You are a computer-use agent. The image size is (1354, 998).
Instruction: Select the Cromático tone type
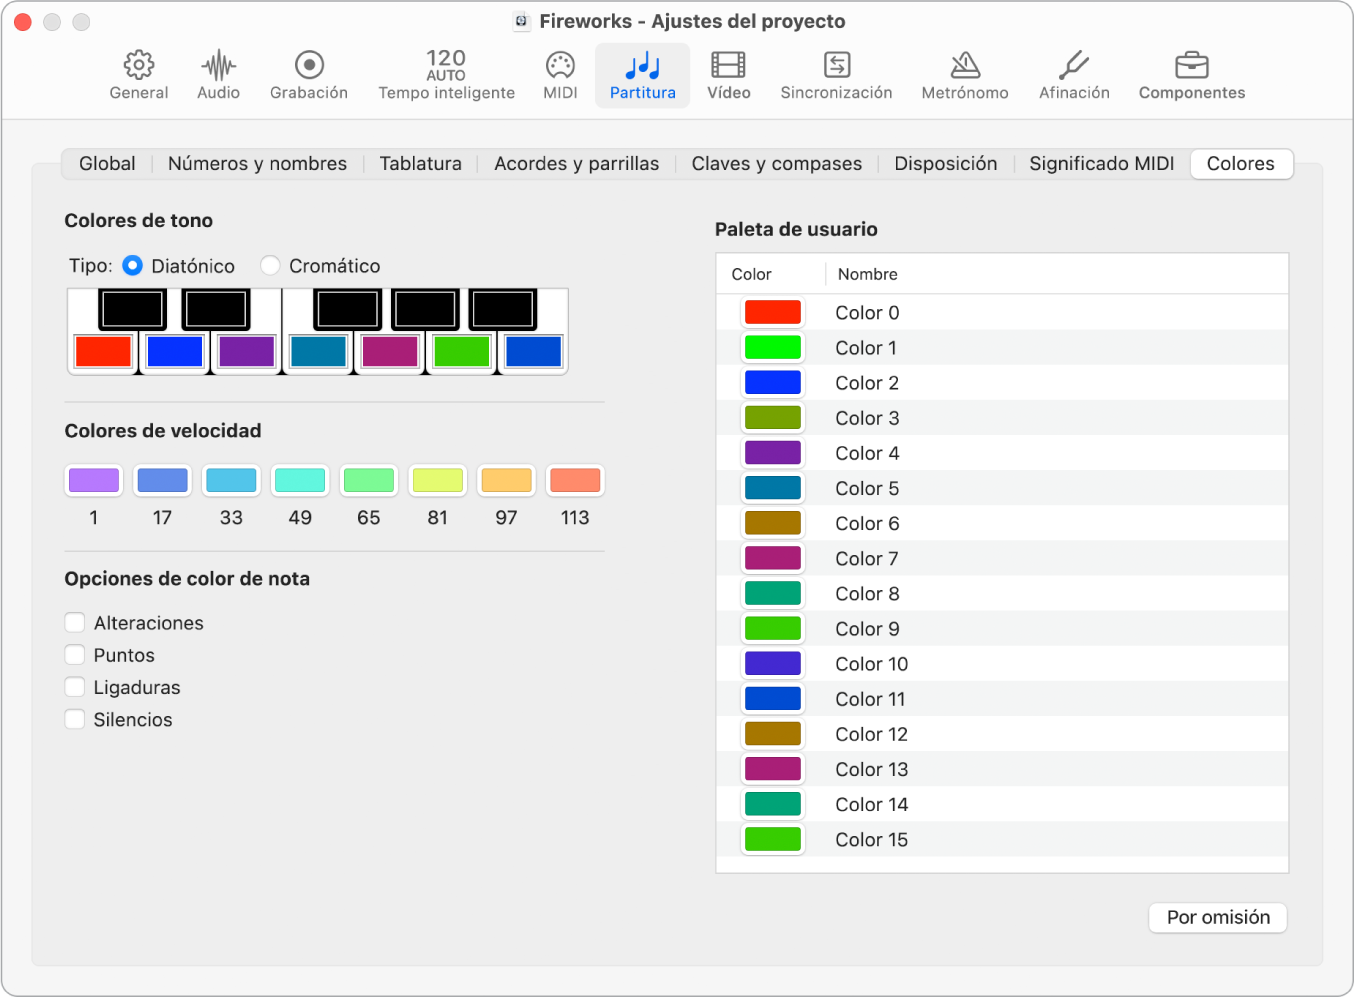[x=270, y=266]
